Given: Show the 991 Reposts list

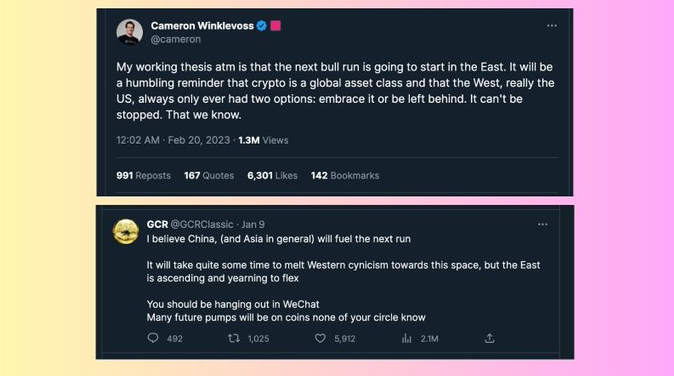Looking at the screenshot, I should tap(143, 175).
